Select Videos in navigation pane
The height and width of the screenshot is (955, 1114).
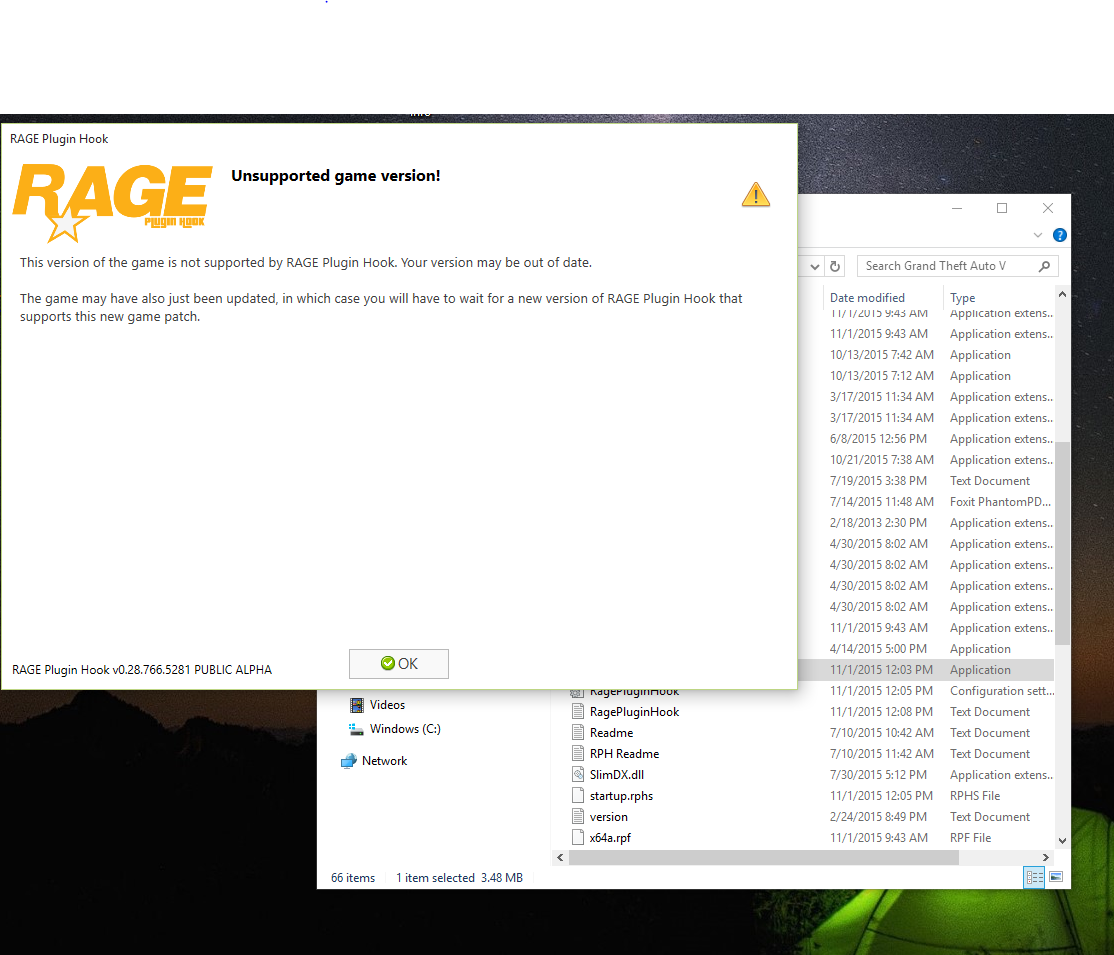[x=387, y=704]
